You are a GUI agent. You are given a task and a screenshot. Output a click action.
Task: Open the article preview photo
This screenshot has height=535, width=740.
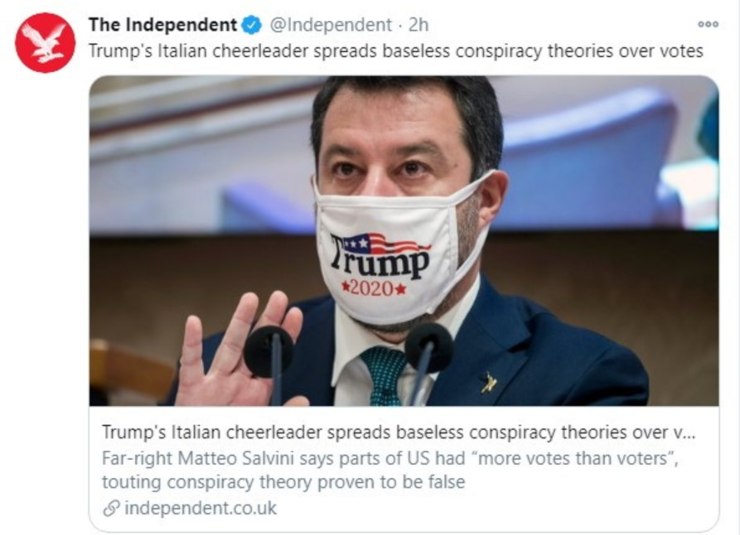[x=404, y=241]
